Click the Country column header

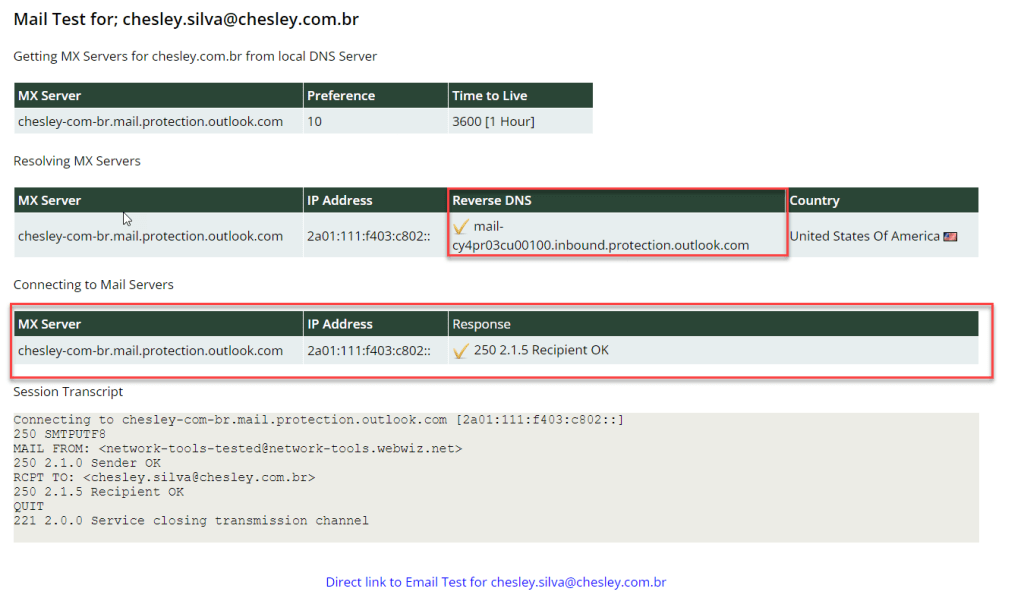[814, 200]
